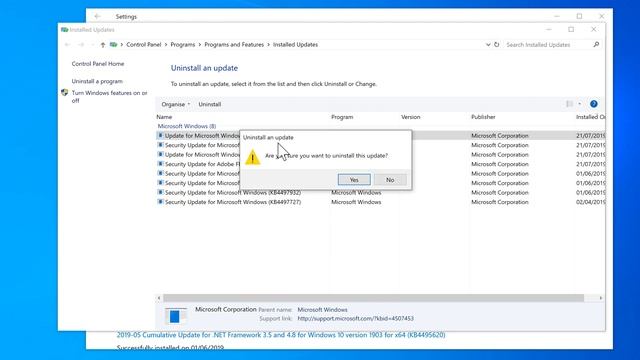Navigate up one level arrow icon
Screen dimensions: 640x360
click(x=103, y=44)
